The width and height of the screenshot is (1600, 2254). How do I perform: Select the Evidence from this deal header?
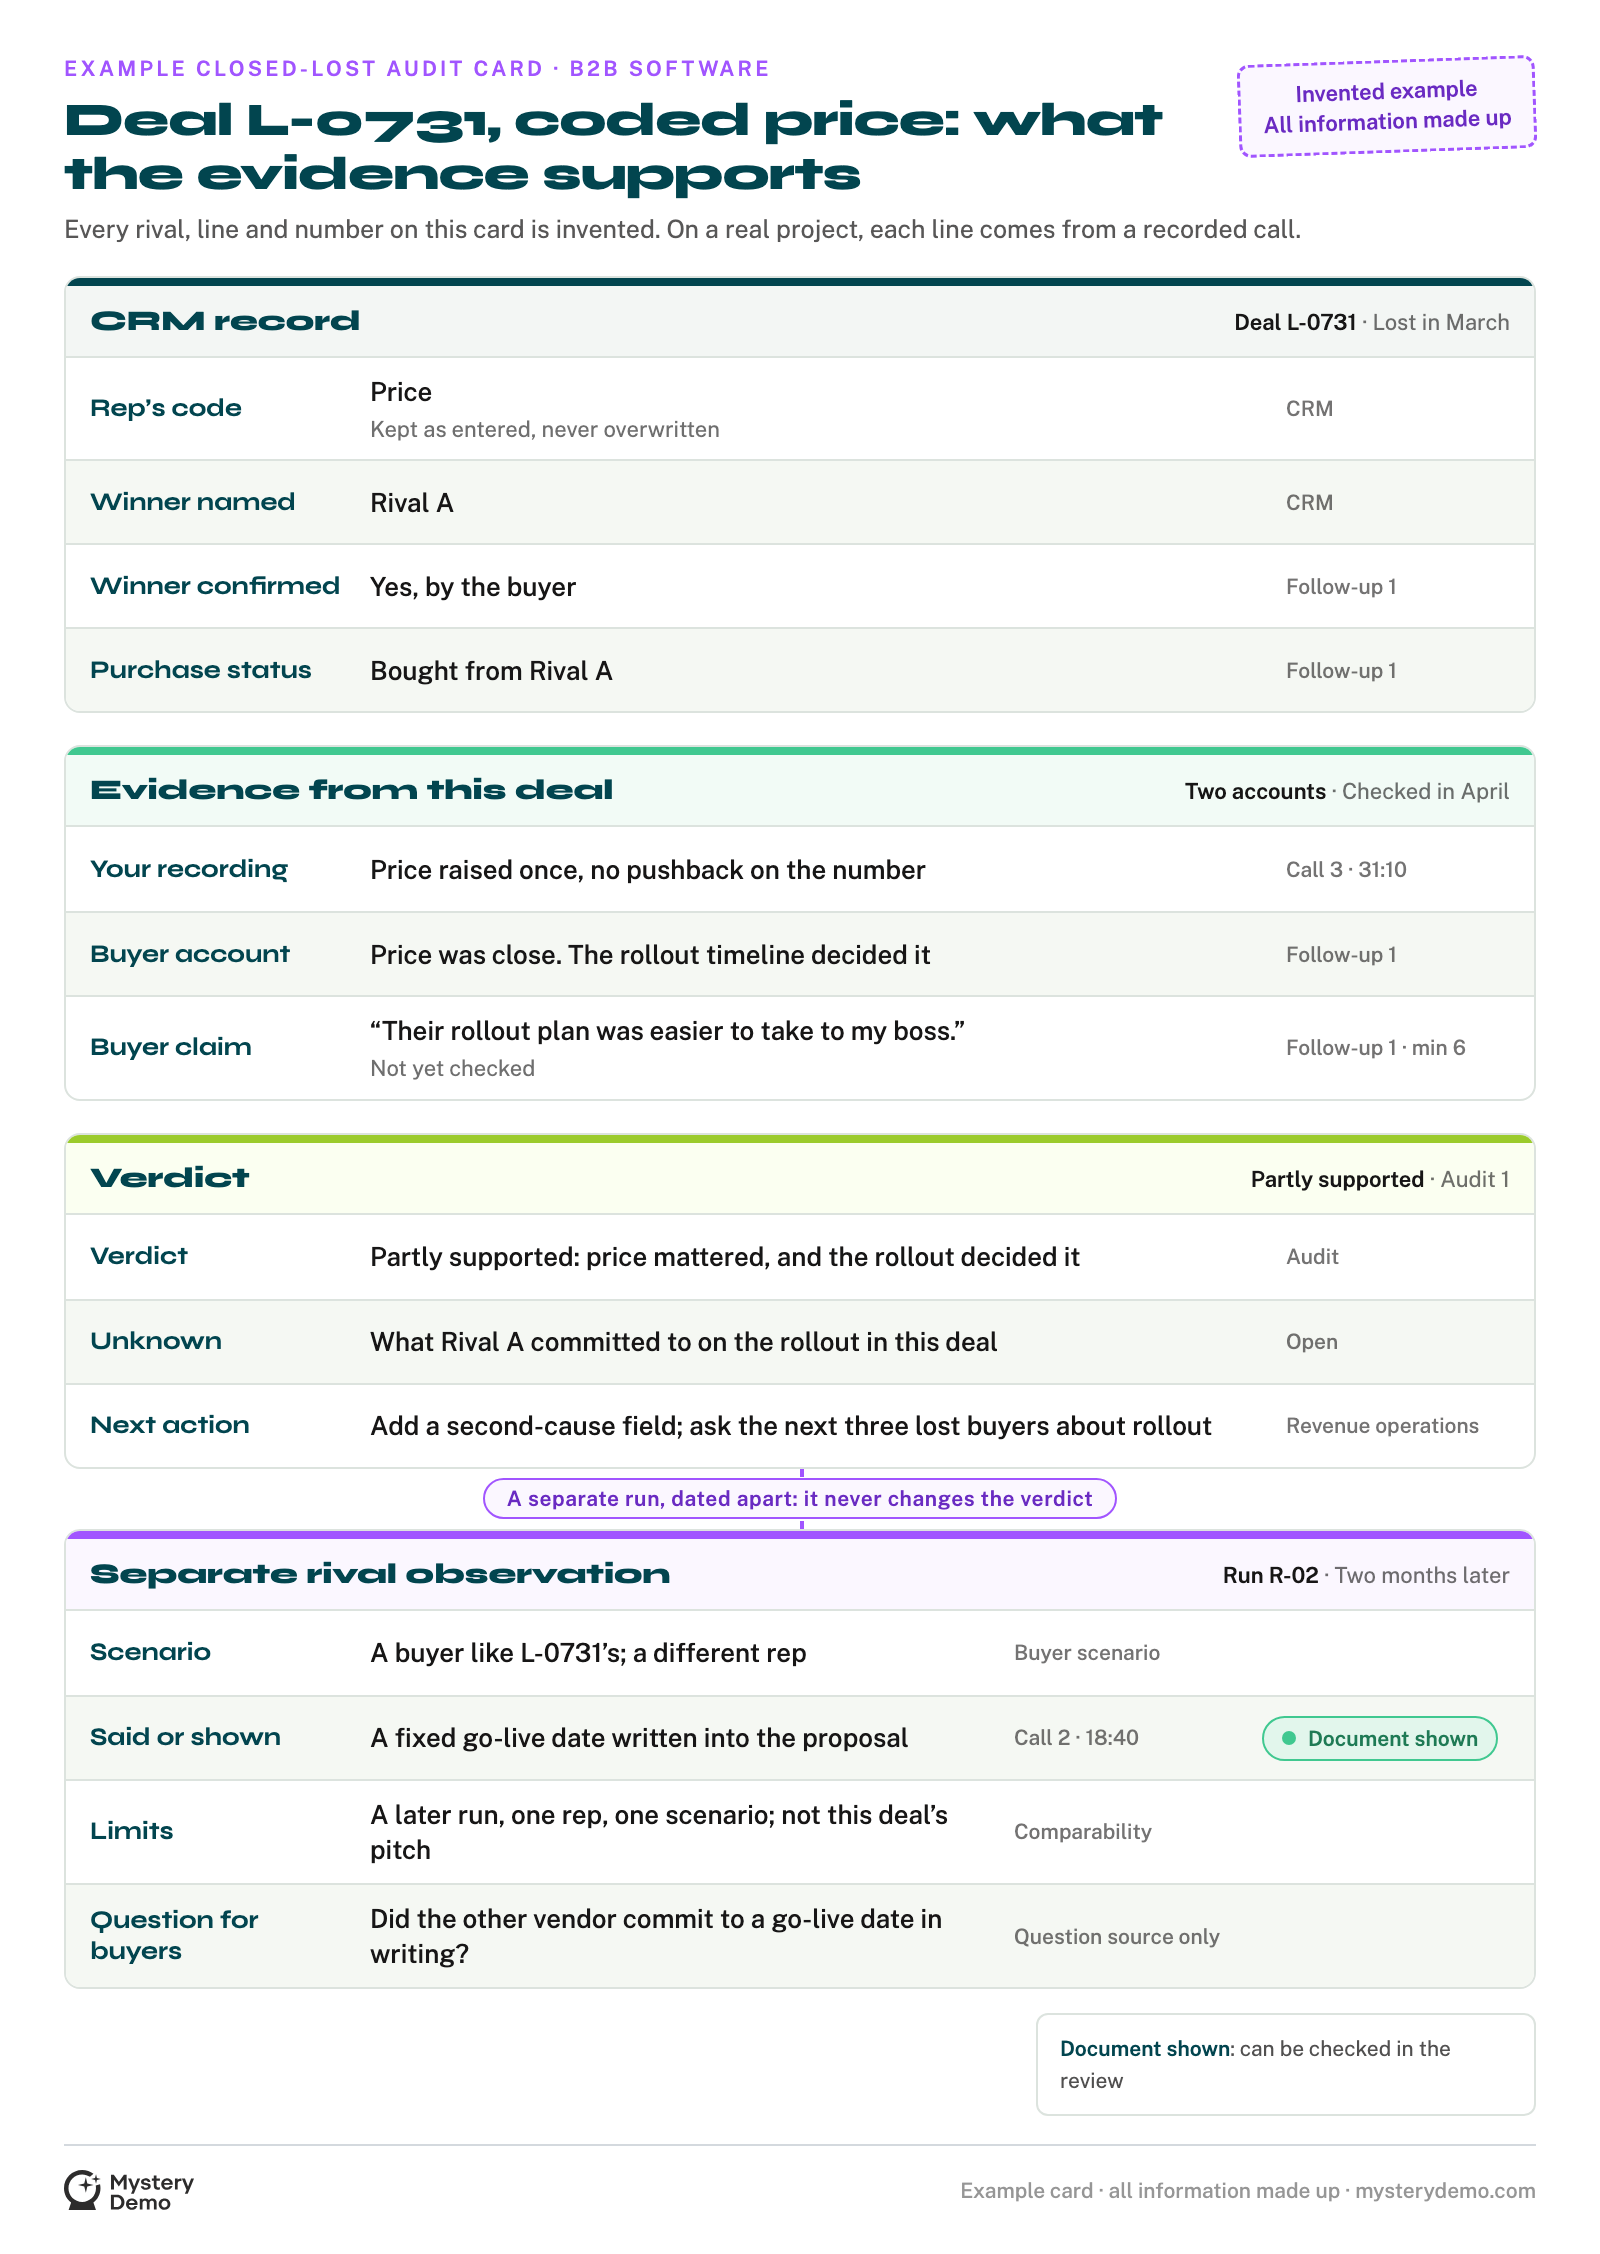800,790
